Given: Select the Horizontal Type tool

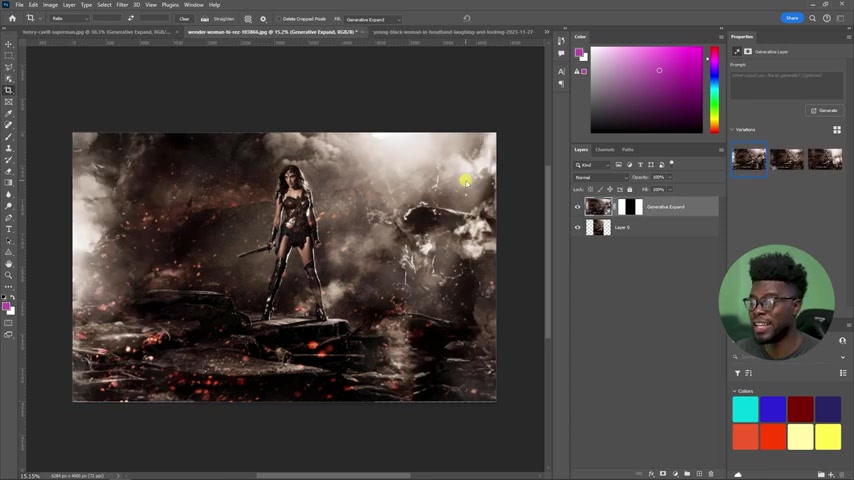Looking at the screenshot, I should click(8, 229).
